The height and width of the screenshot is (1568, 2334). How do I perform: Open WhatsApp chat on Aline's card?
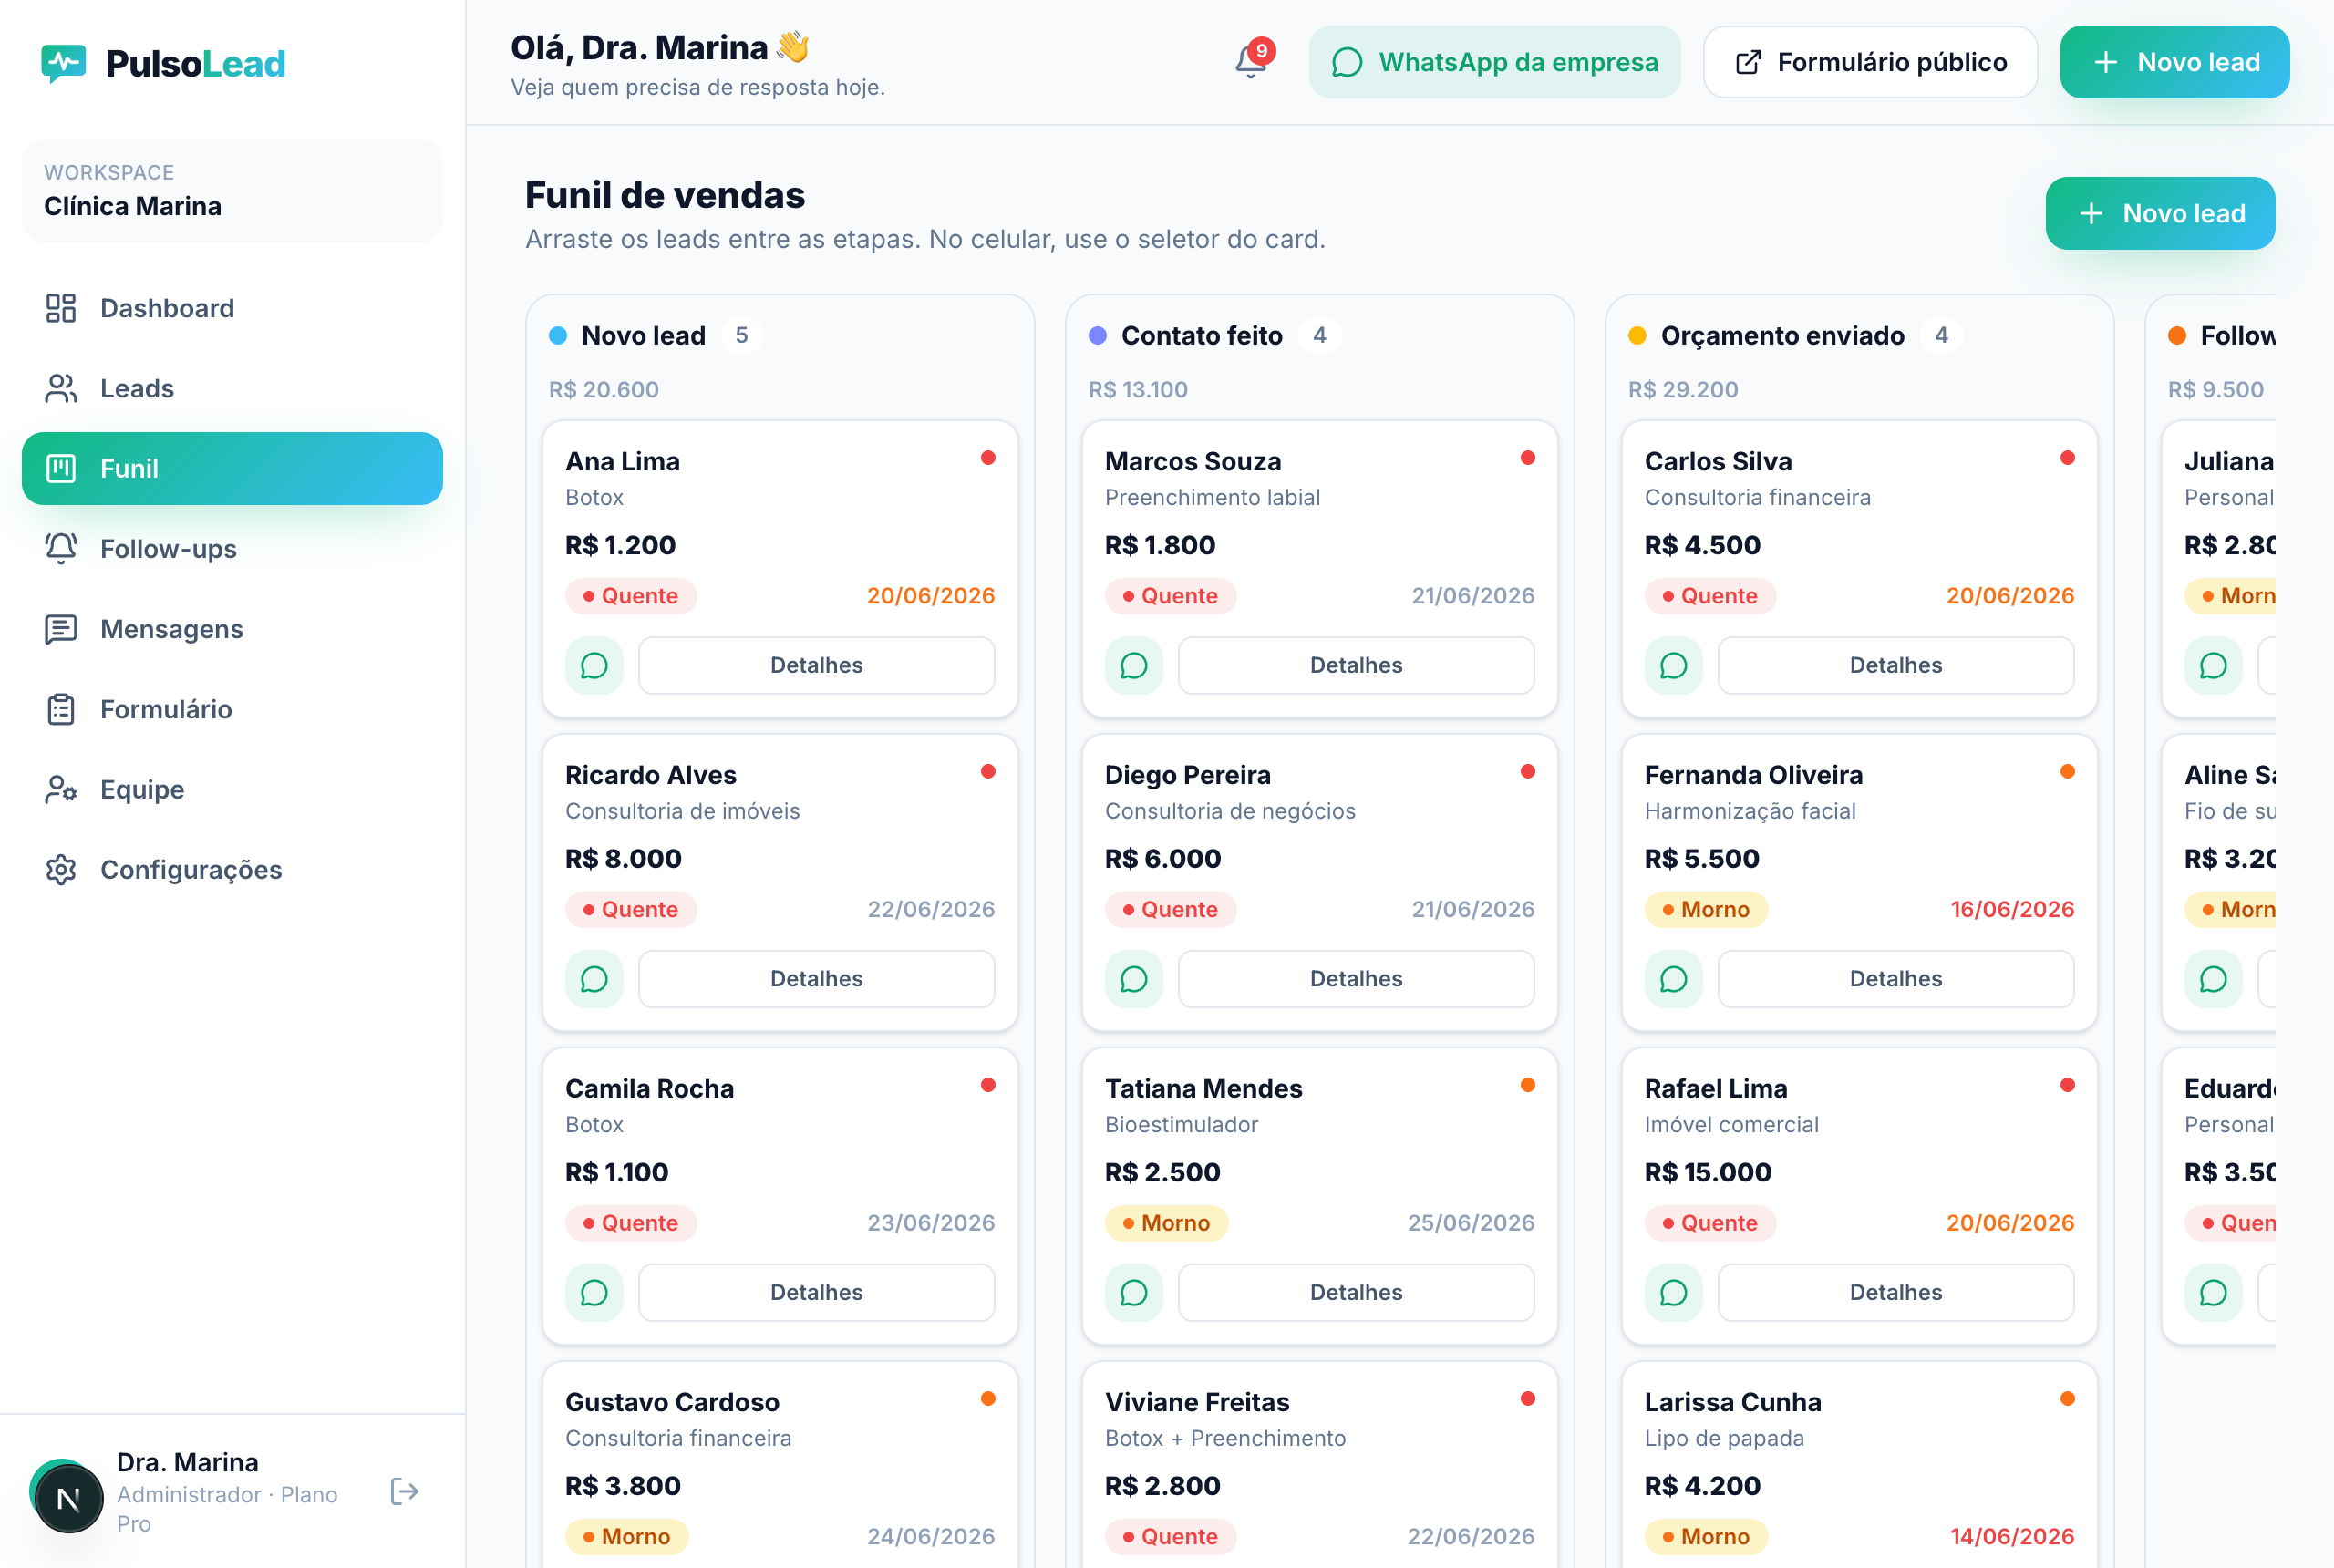pyautogui.click(x=2213, y=979)
